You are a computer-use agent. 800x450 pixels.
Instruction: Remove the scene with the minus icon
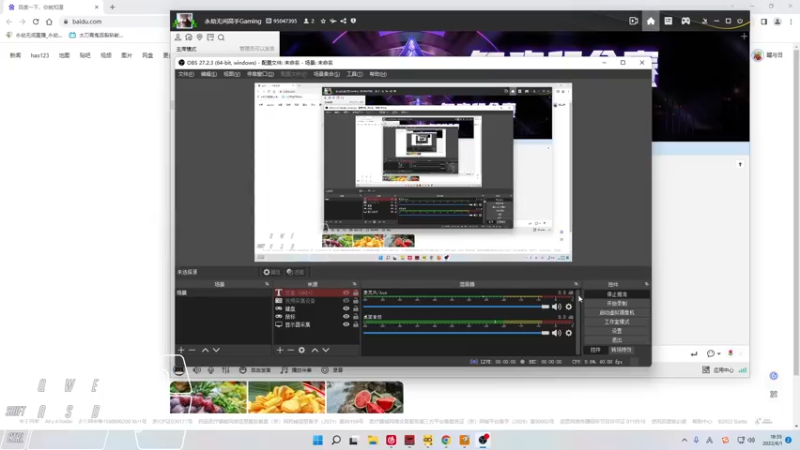coord(192,350)
